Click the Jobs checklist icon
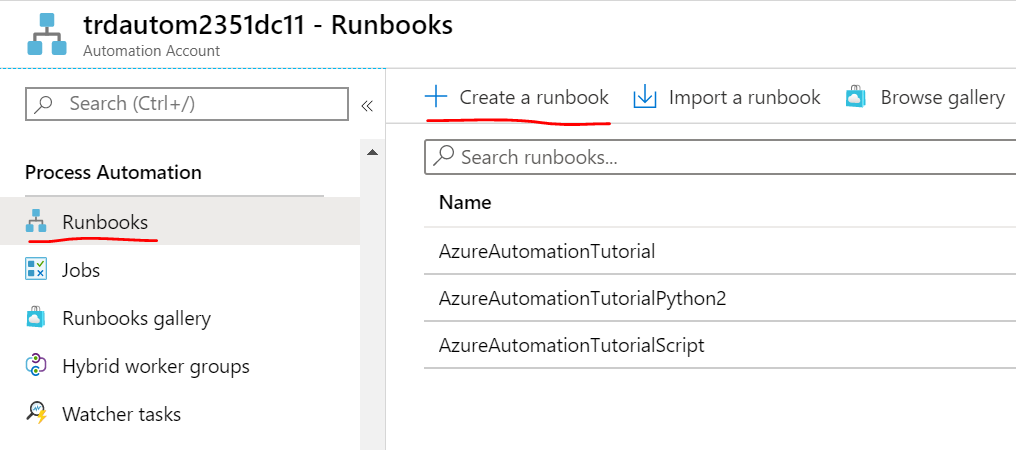The height and width of the screenshot is (450, 1016). [36, 270]
